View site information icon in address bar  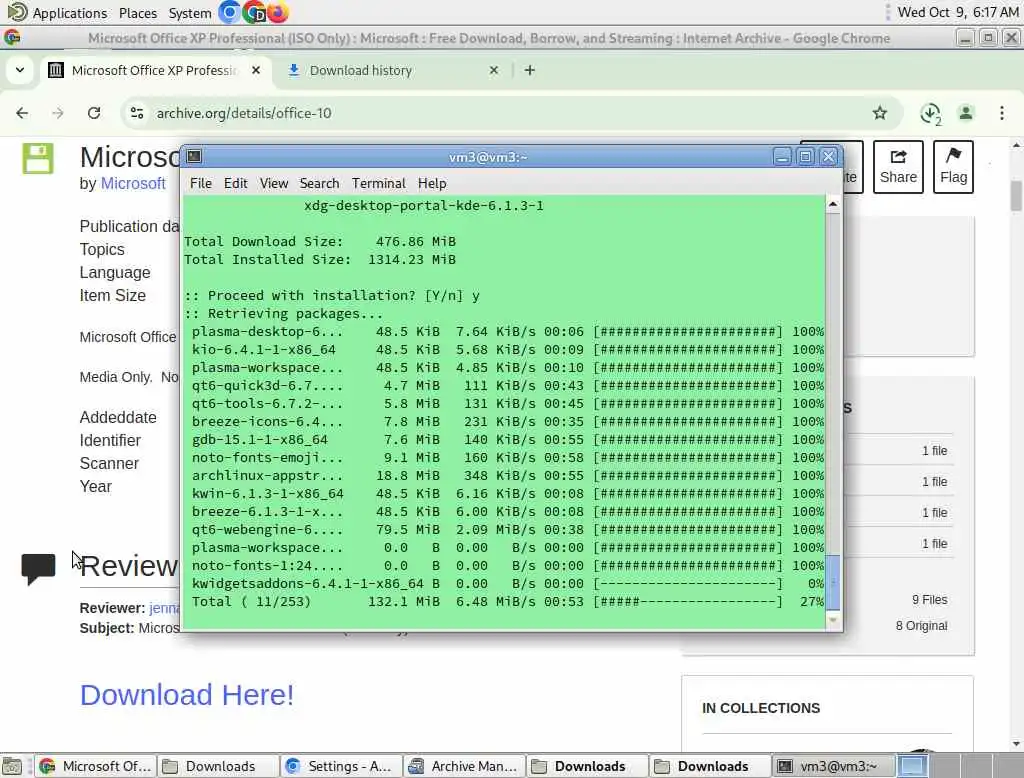pyautogui.click(x=137, y=113)
